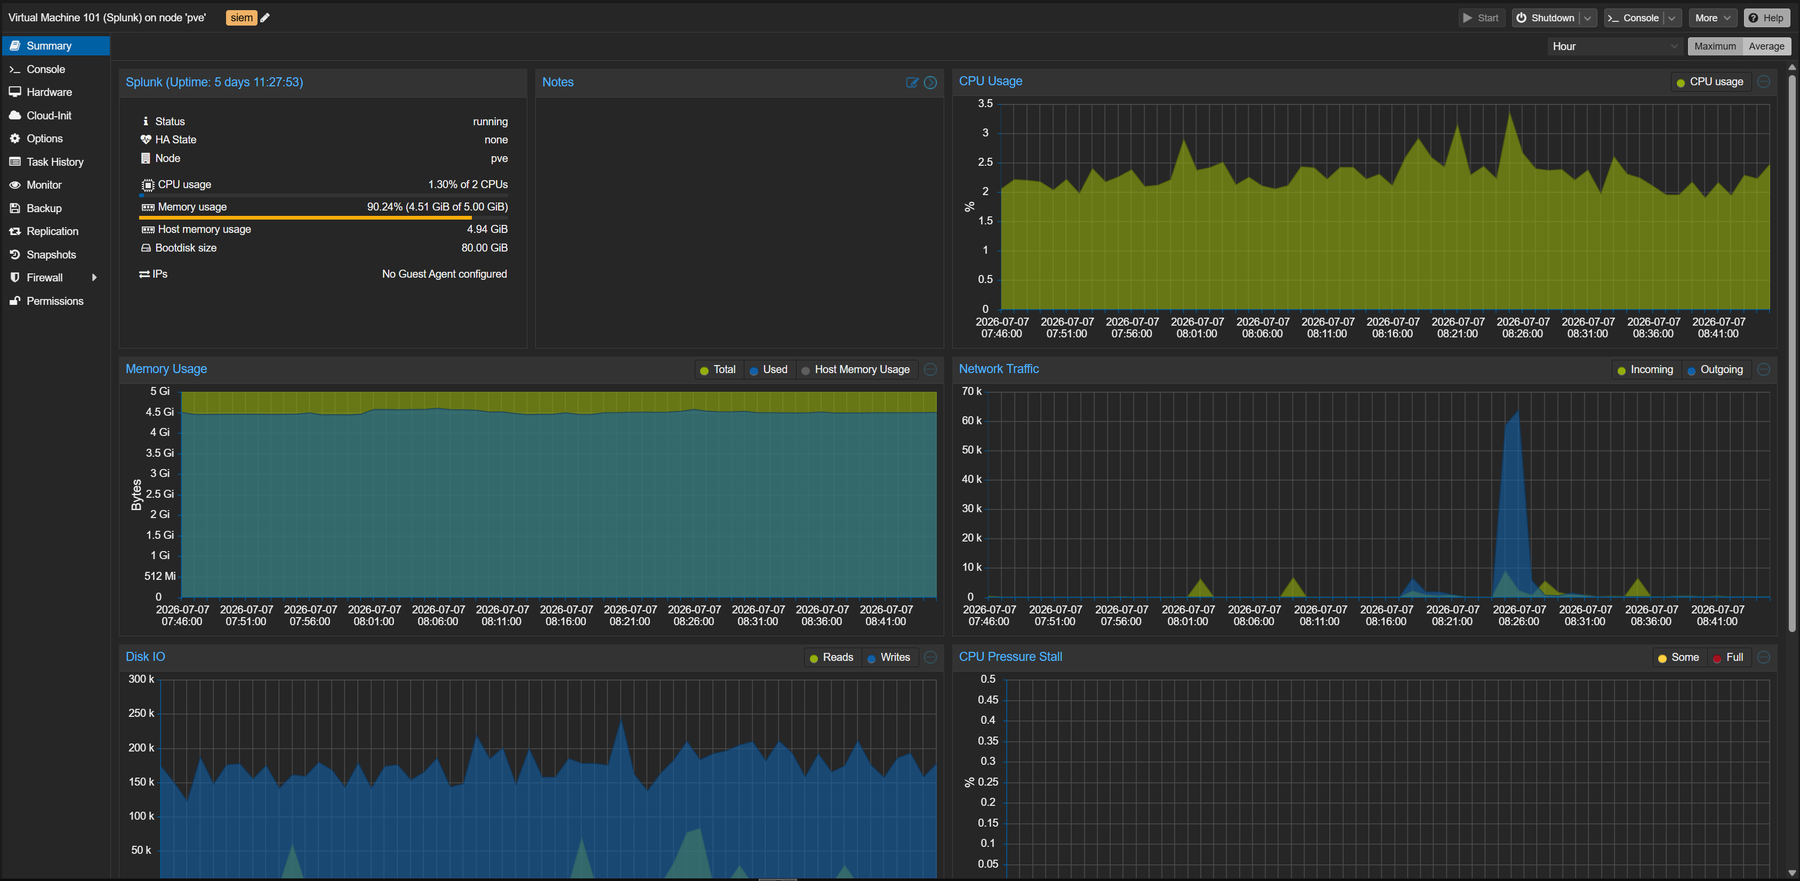
Task: Open Cloud-Init configuration
Action: (x=56, y=115)
